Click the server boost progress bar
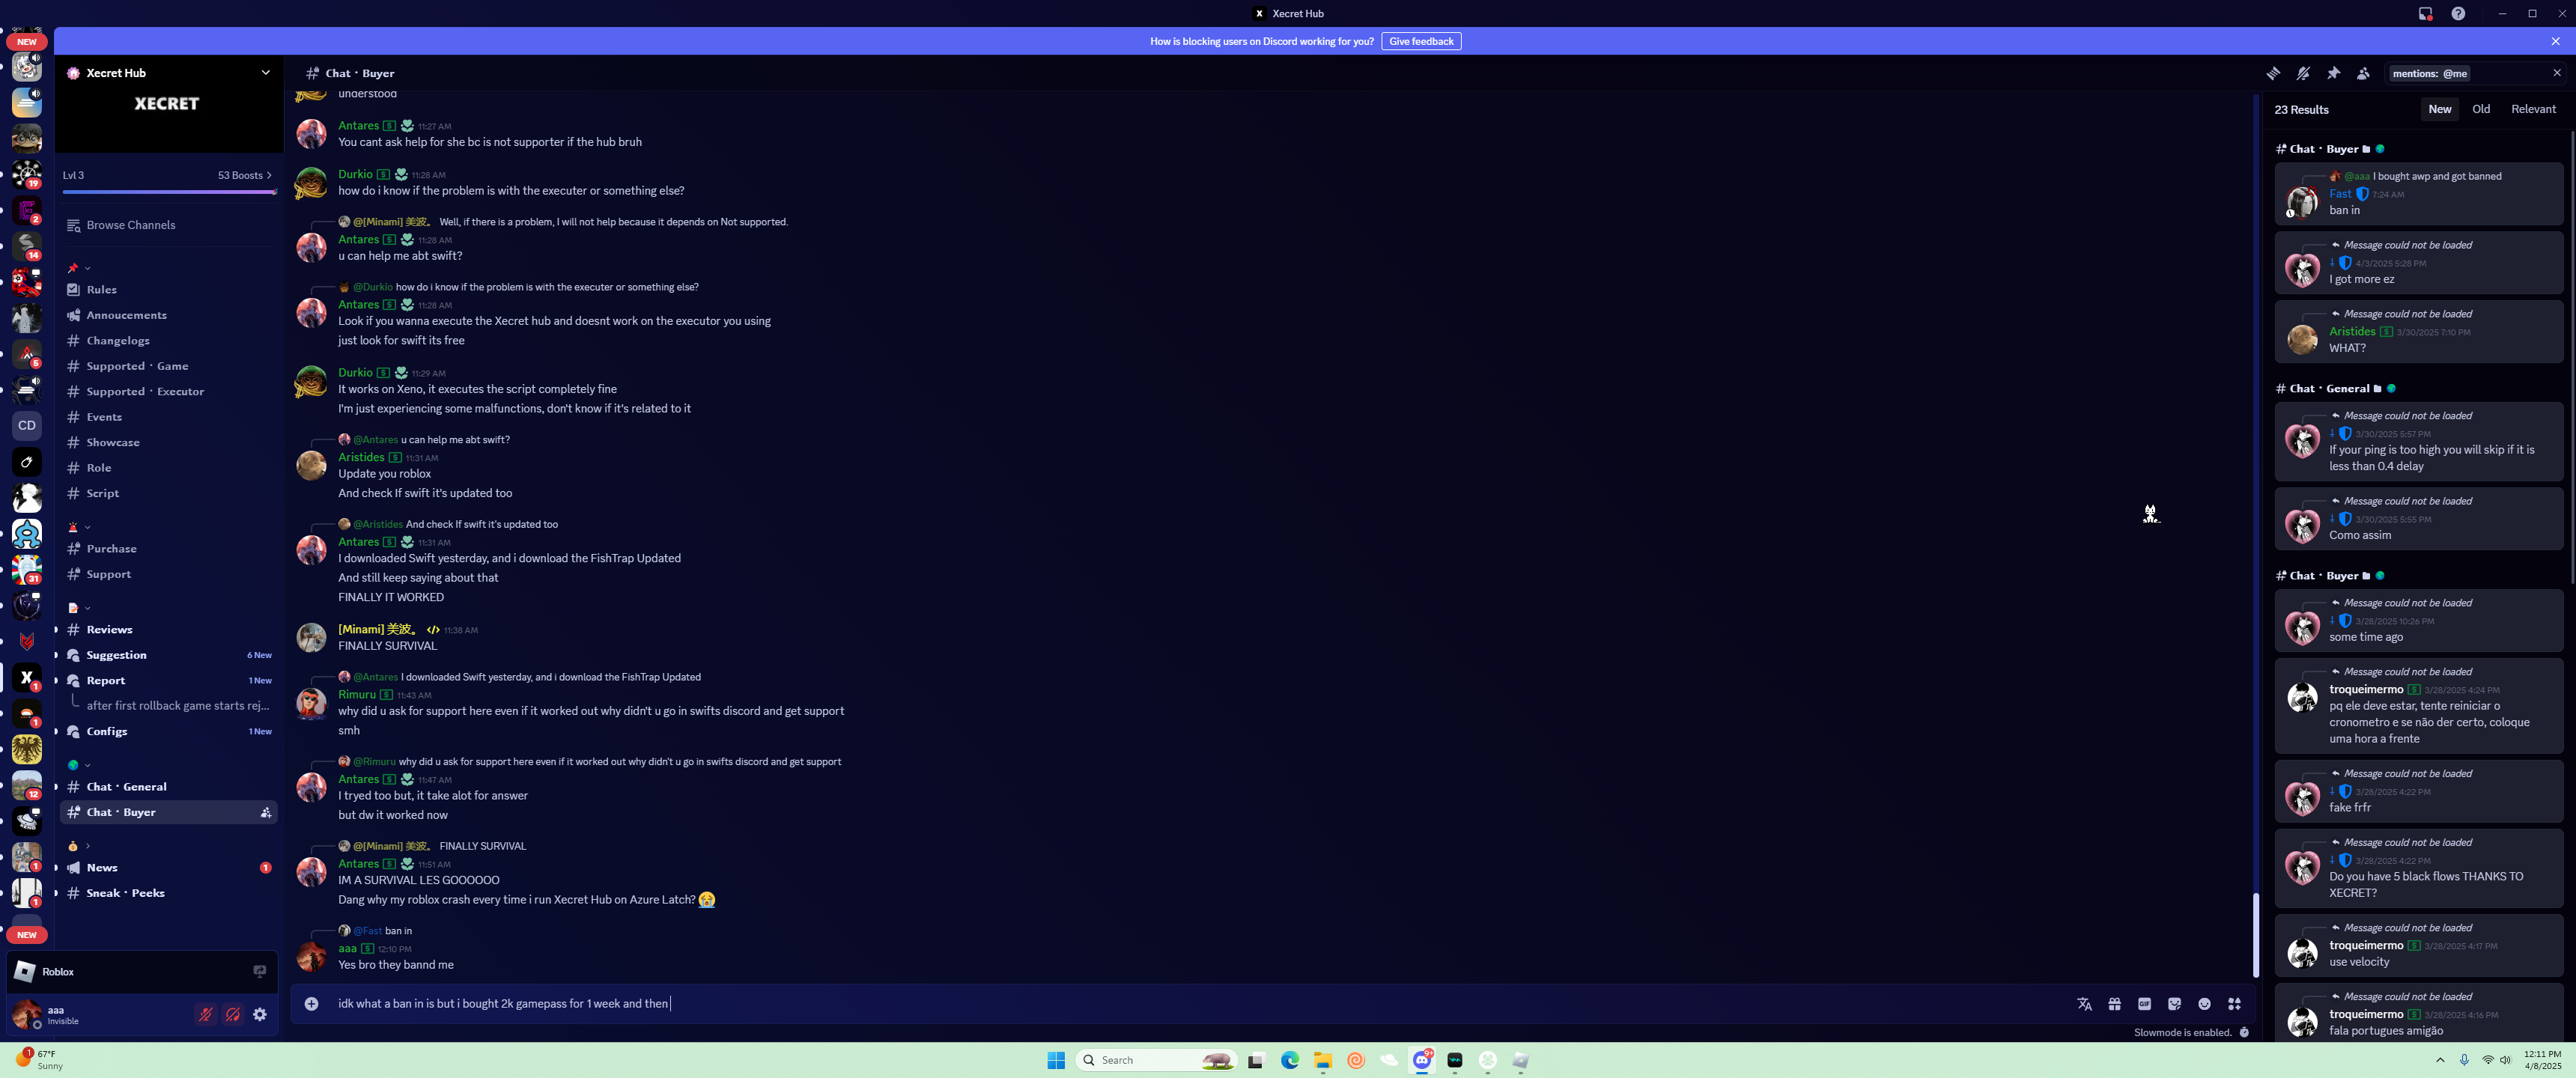The width and height of the screenshot is (2576, 1078). [x=168, y=191]
